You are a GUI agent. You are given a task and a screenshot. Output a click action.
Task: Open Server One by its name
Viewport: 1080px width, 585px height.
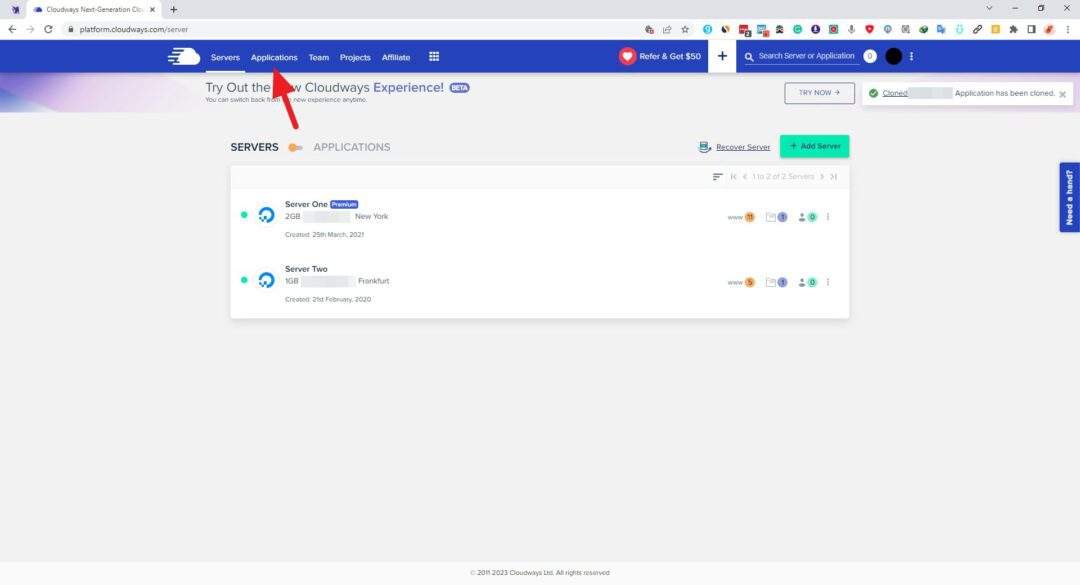[306, 204]
